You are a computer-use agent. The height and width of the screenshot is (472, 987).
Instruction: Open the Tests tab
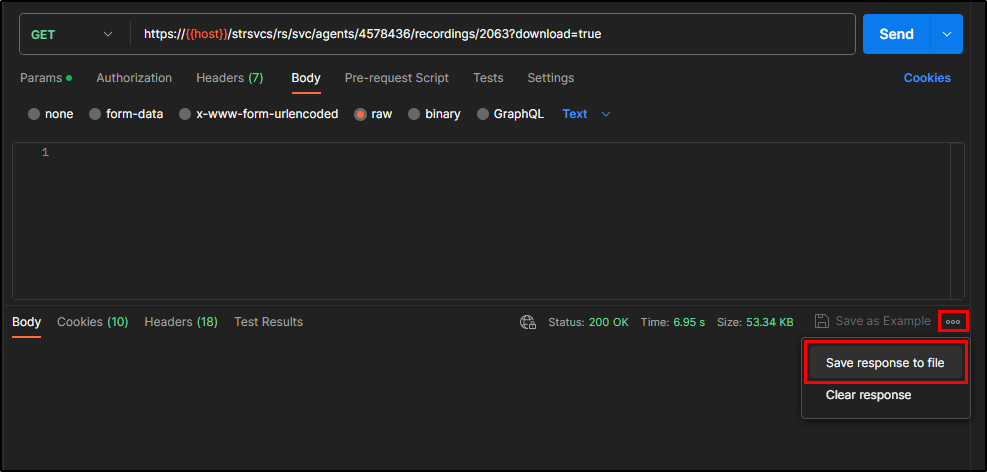(x=488, y=78)
